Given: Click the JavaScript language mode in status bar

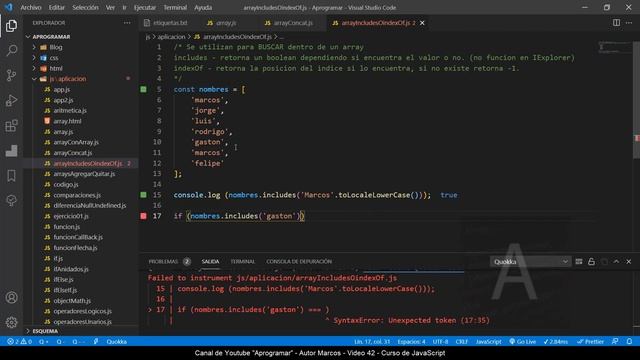Looking at the screenshot, I should [x=488, y=342].
